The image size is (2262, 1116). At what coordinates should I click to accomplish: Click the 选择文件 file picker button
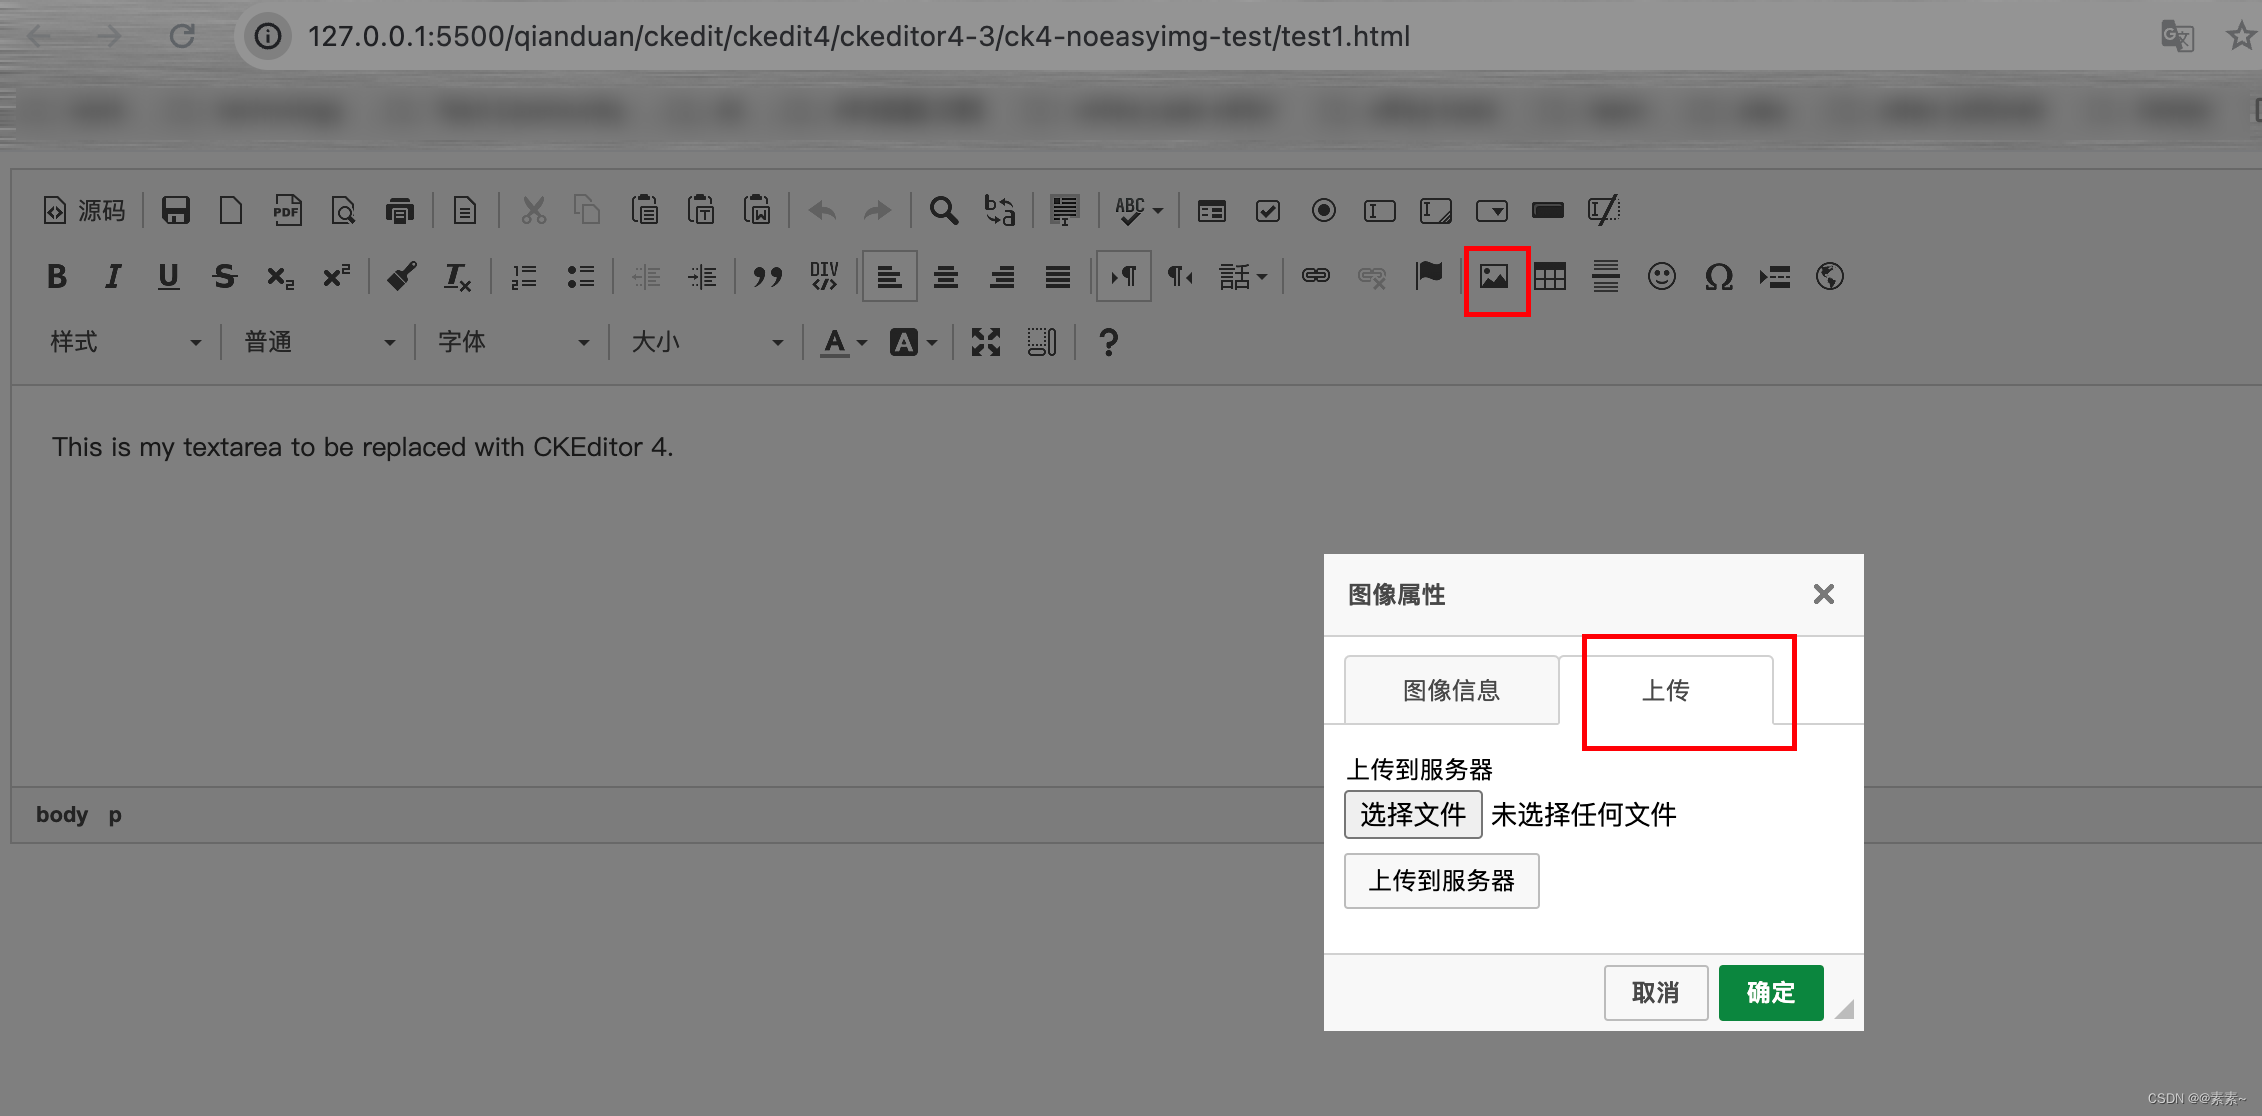[x=1413, y=814]
